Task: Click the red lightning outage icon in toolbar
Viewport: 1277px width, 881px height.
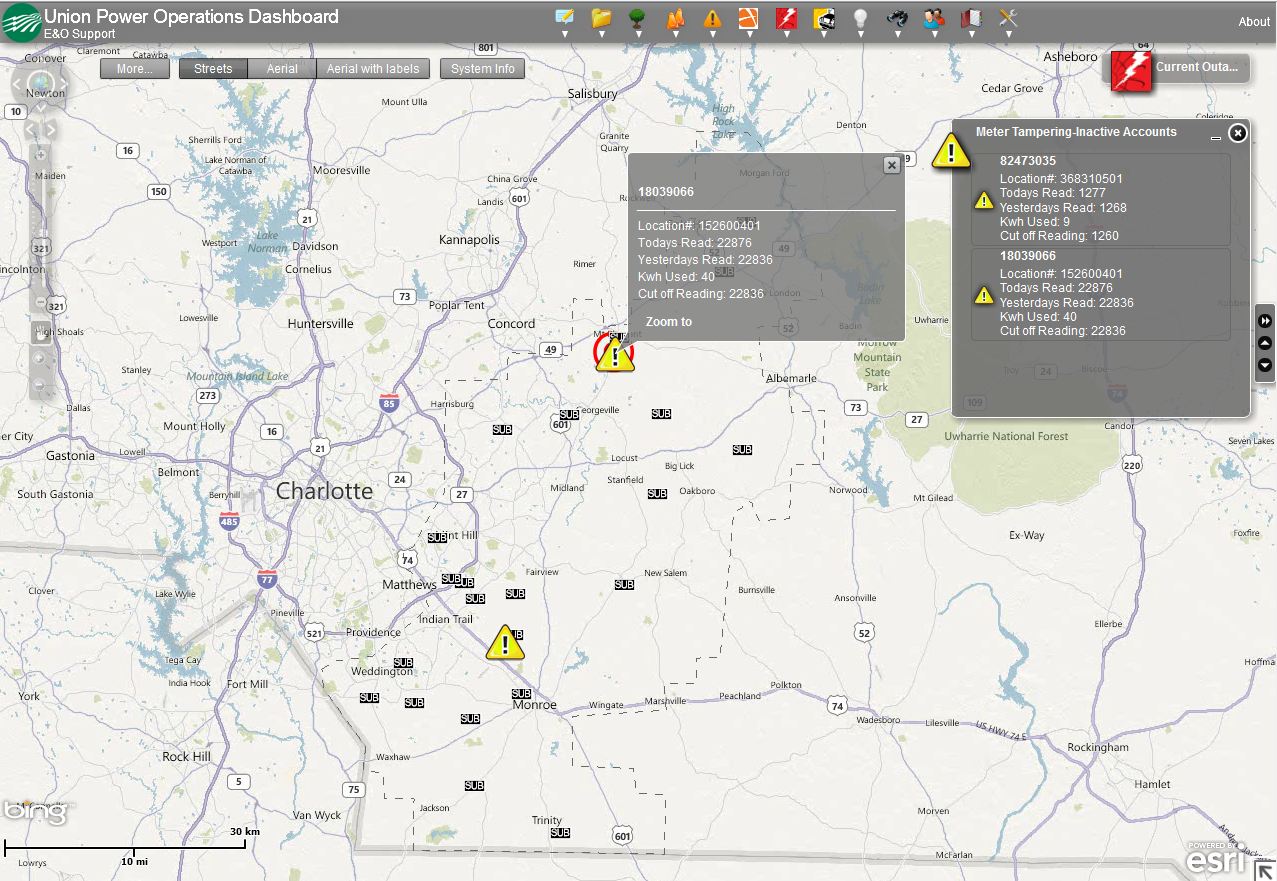Action: tap(786, 18)
